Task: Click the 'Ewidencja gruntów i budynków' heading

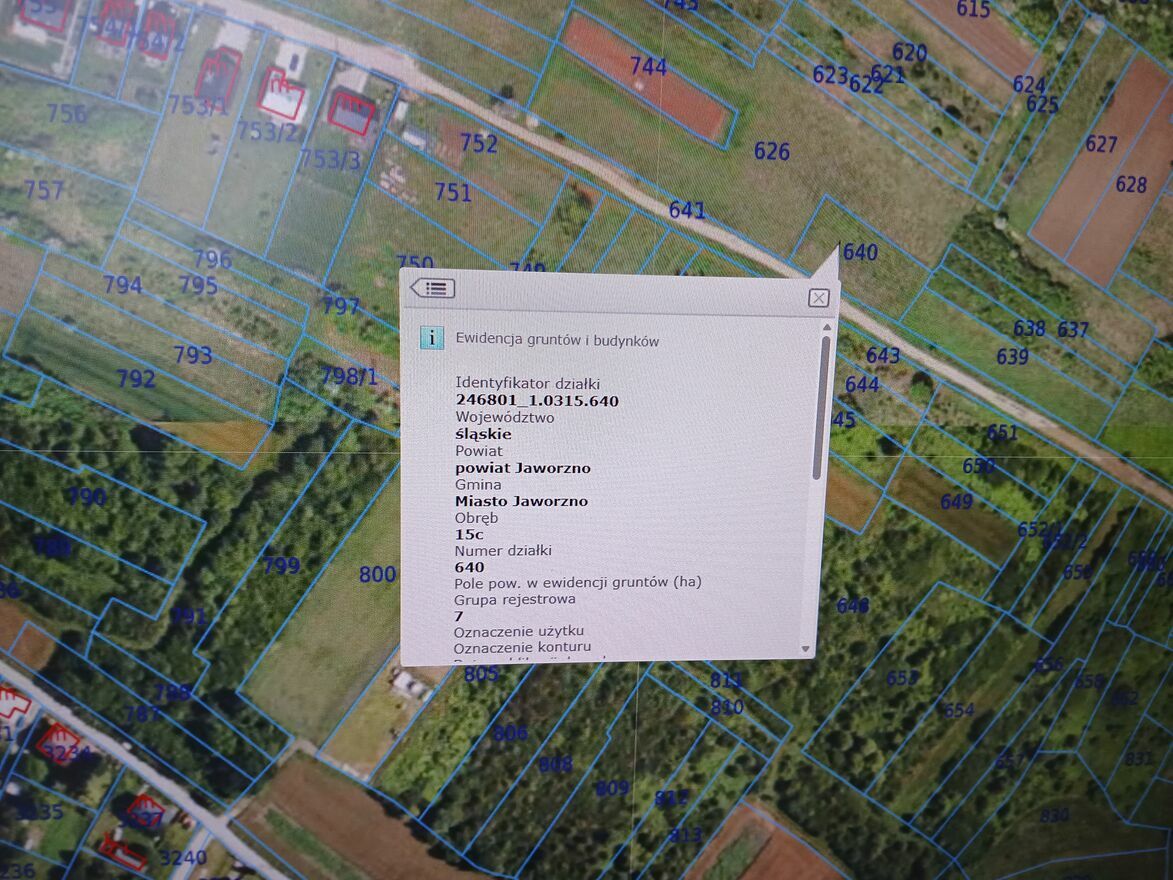Action: (x=557, y=340)
